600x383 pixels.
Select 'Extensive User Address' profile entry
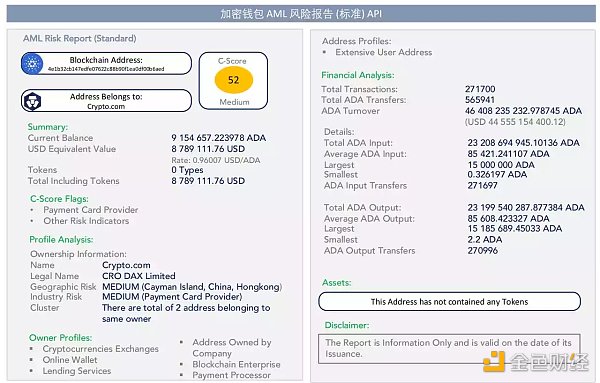coord(384,52)
